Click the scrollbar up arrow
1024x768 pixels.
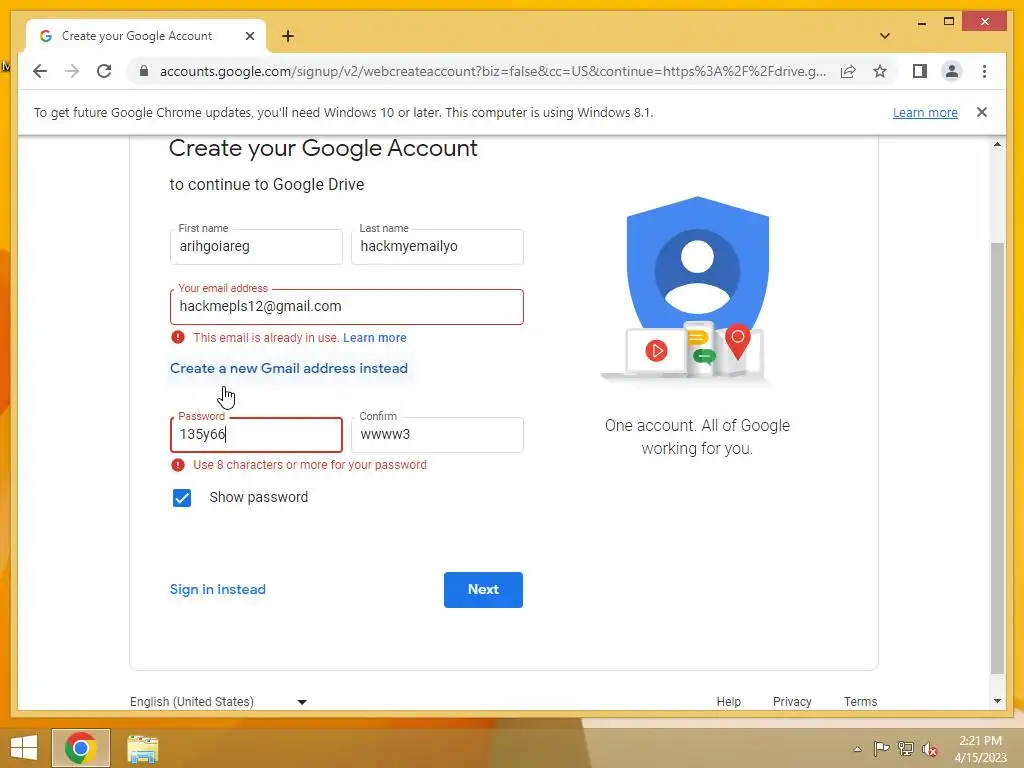pyautogui.click(x=997, y=144)
